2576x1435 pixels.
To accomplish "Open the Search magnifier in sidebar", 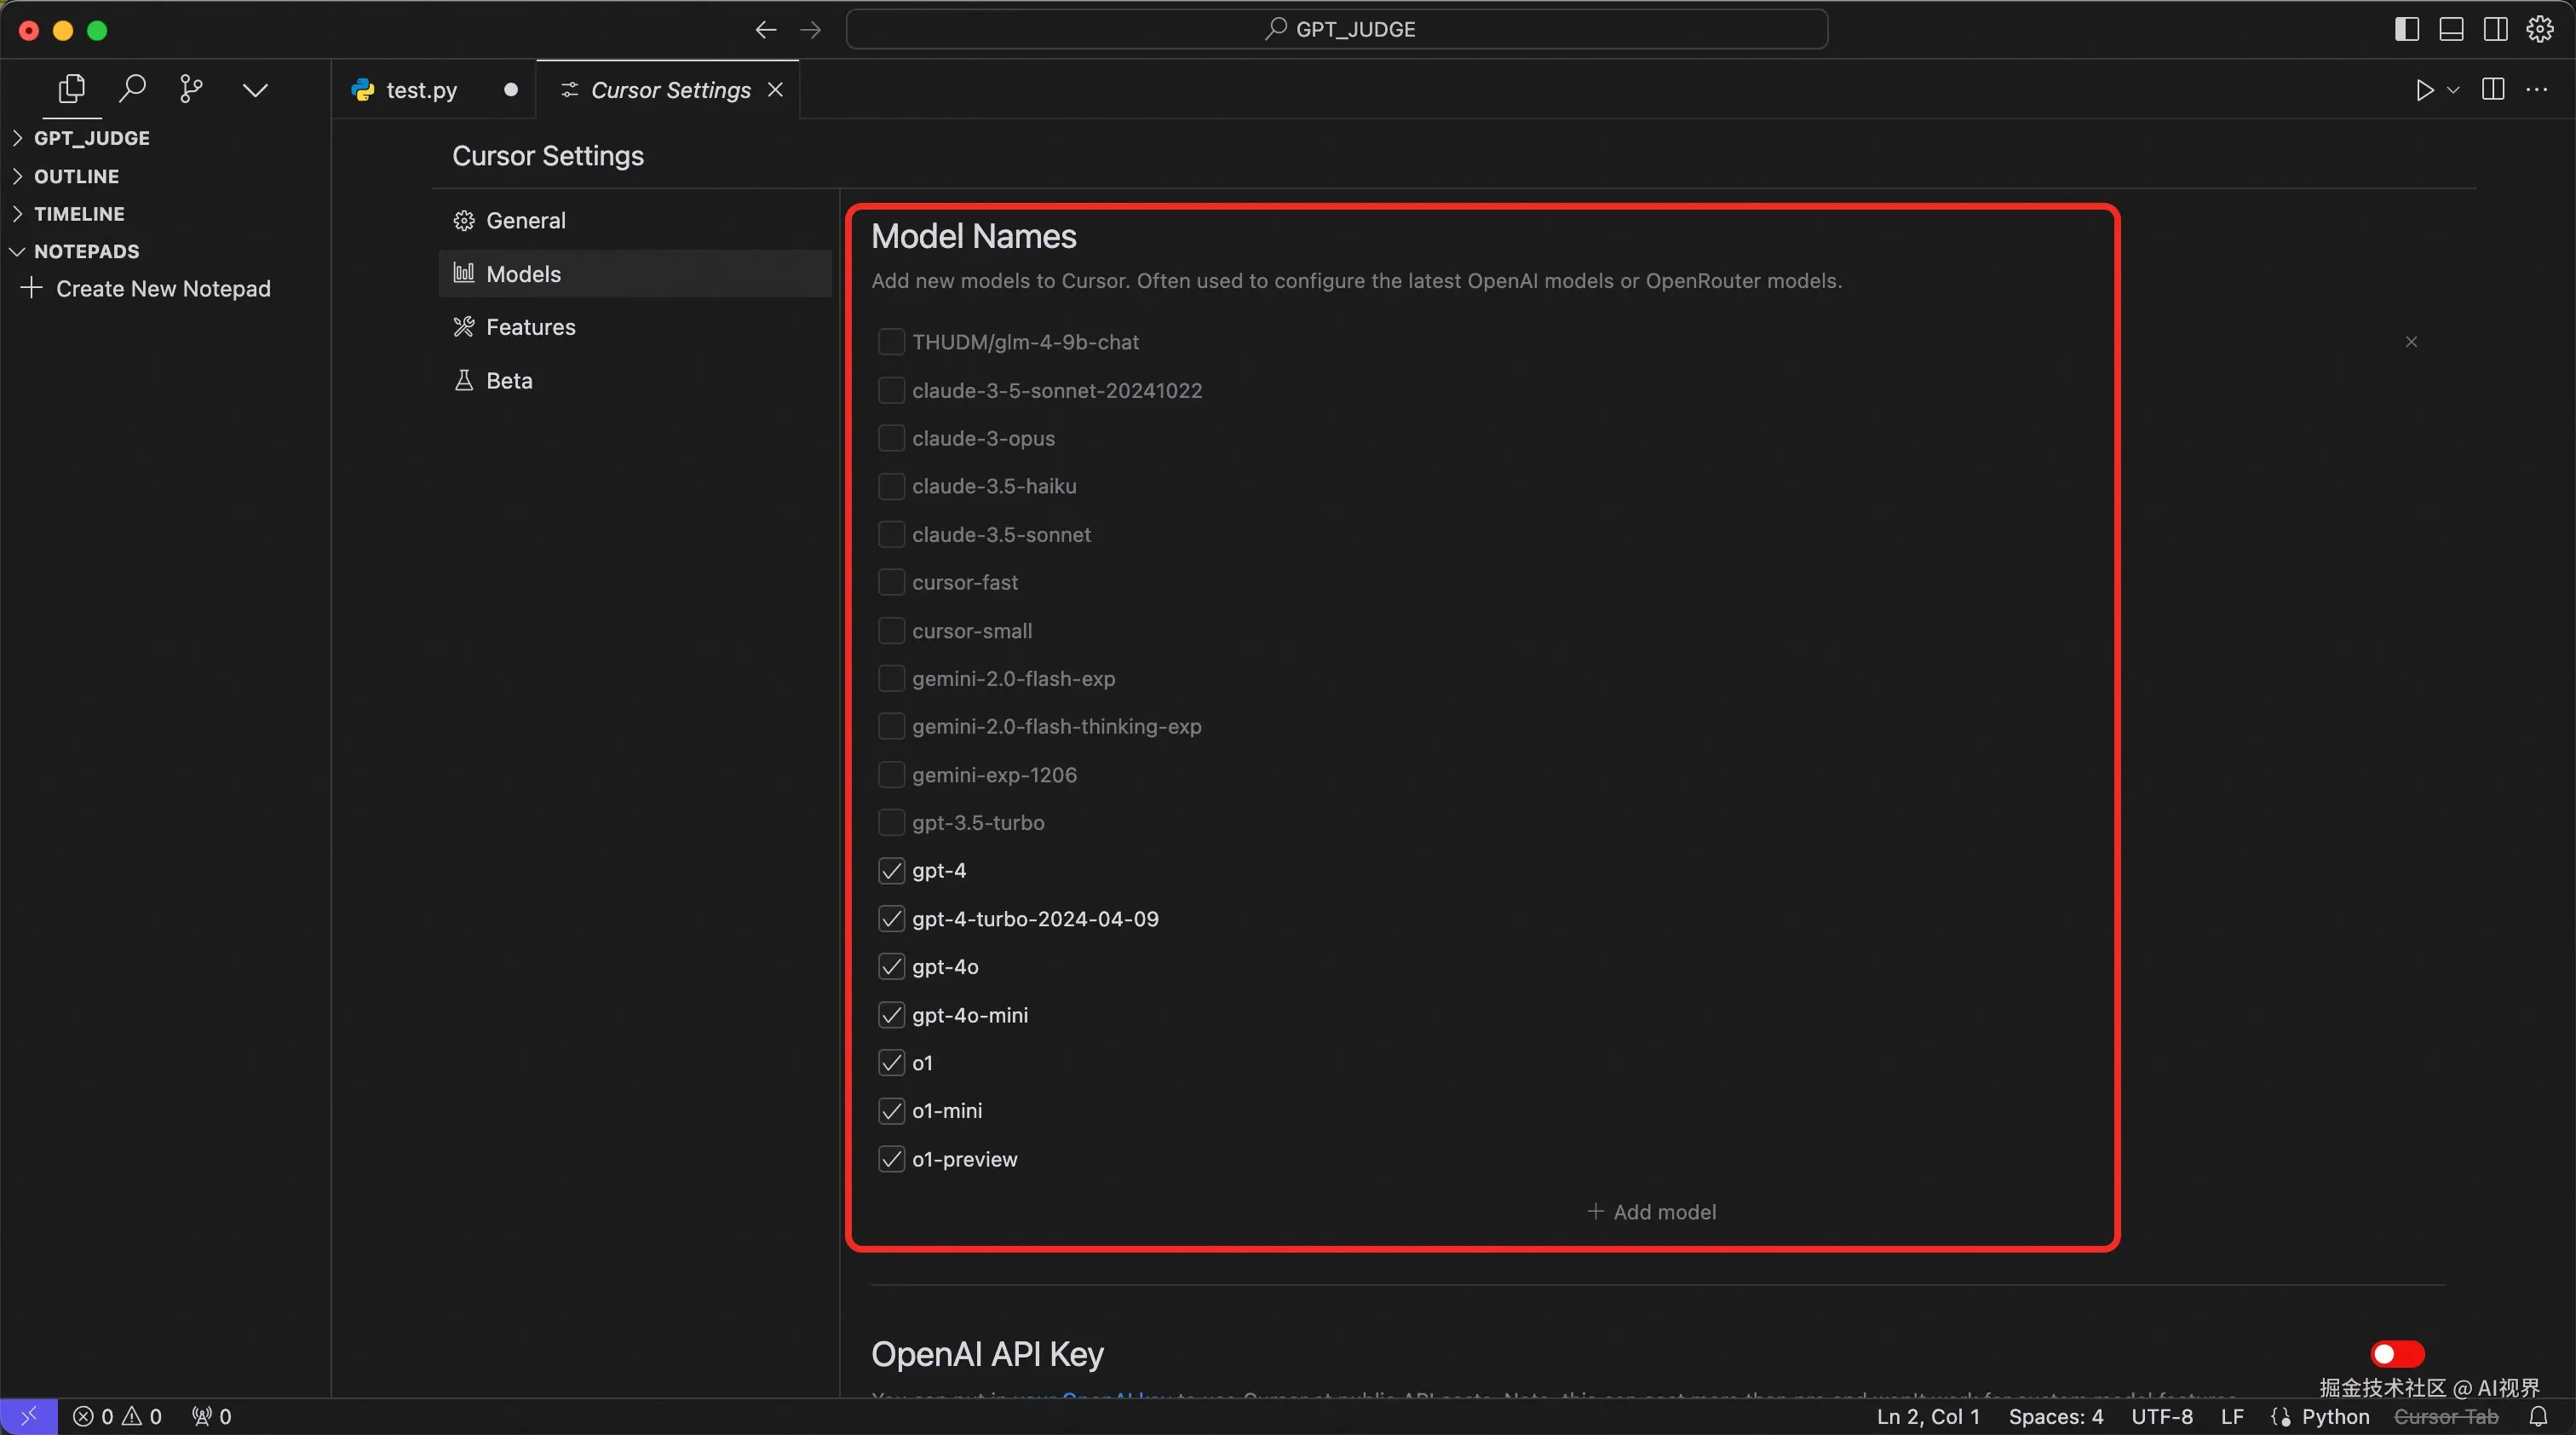I will coord(132,89).
